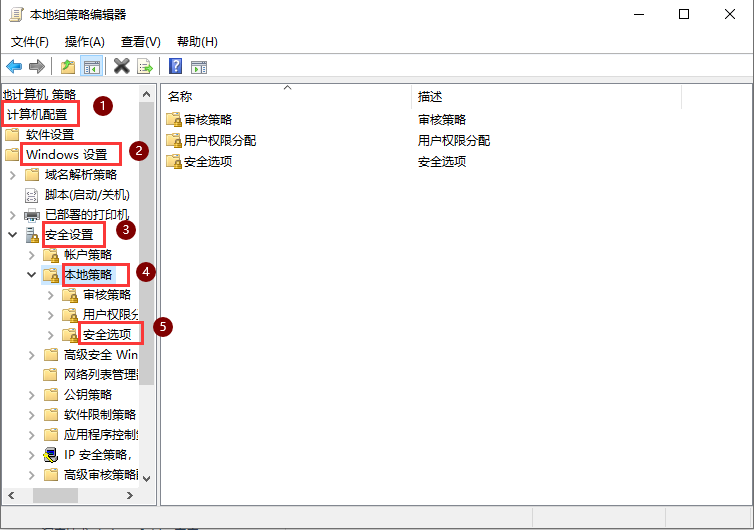Click the Forward arrow toolbar icon
754x530 pixels.
[37, 67]
